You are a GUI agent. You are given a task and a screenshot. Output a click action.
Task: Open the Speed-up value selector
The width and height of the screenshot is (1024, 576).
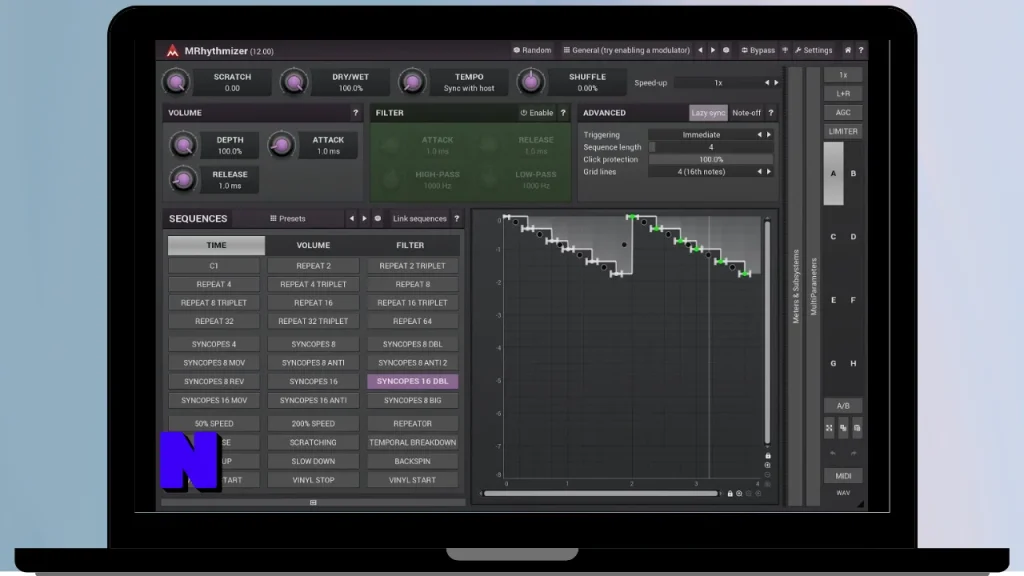coord(727,83)
